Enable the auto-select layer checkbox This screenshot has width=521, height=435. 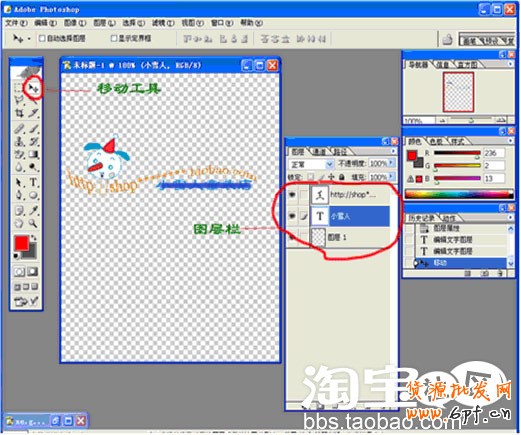click(42, 38)
